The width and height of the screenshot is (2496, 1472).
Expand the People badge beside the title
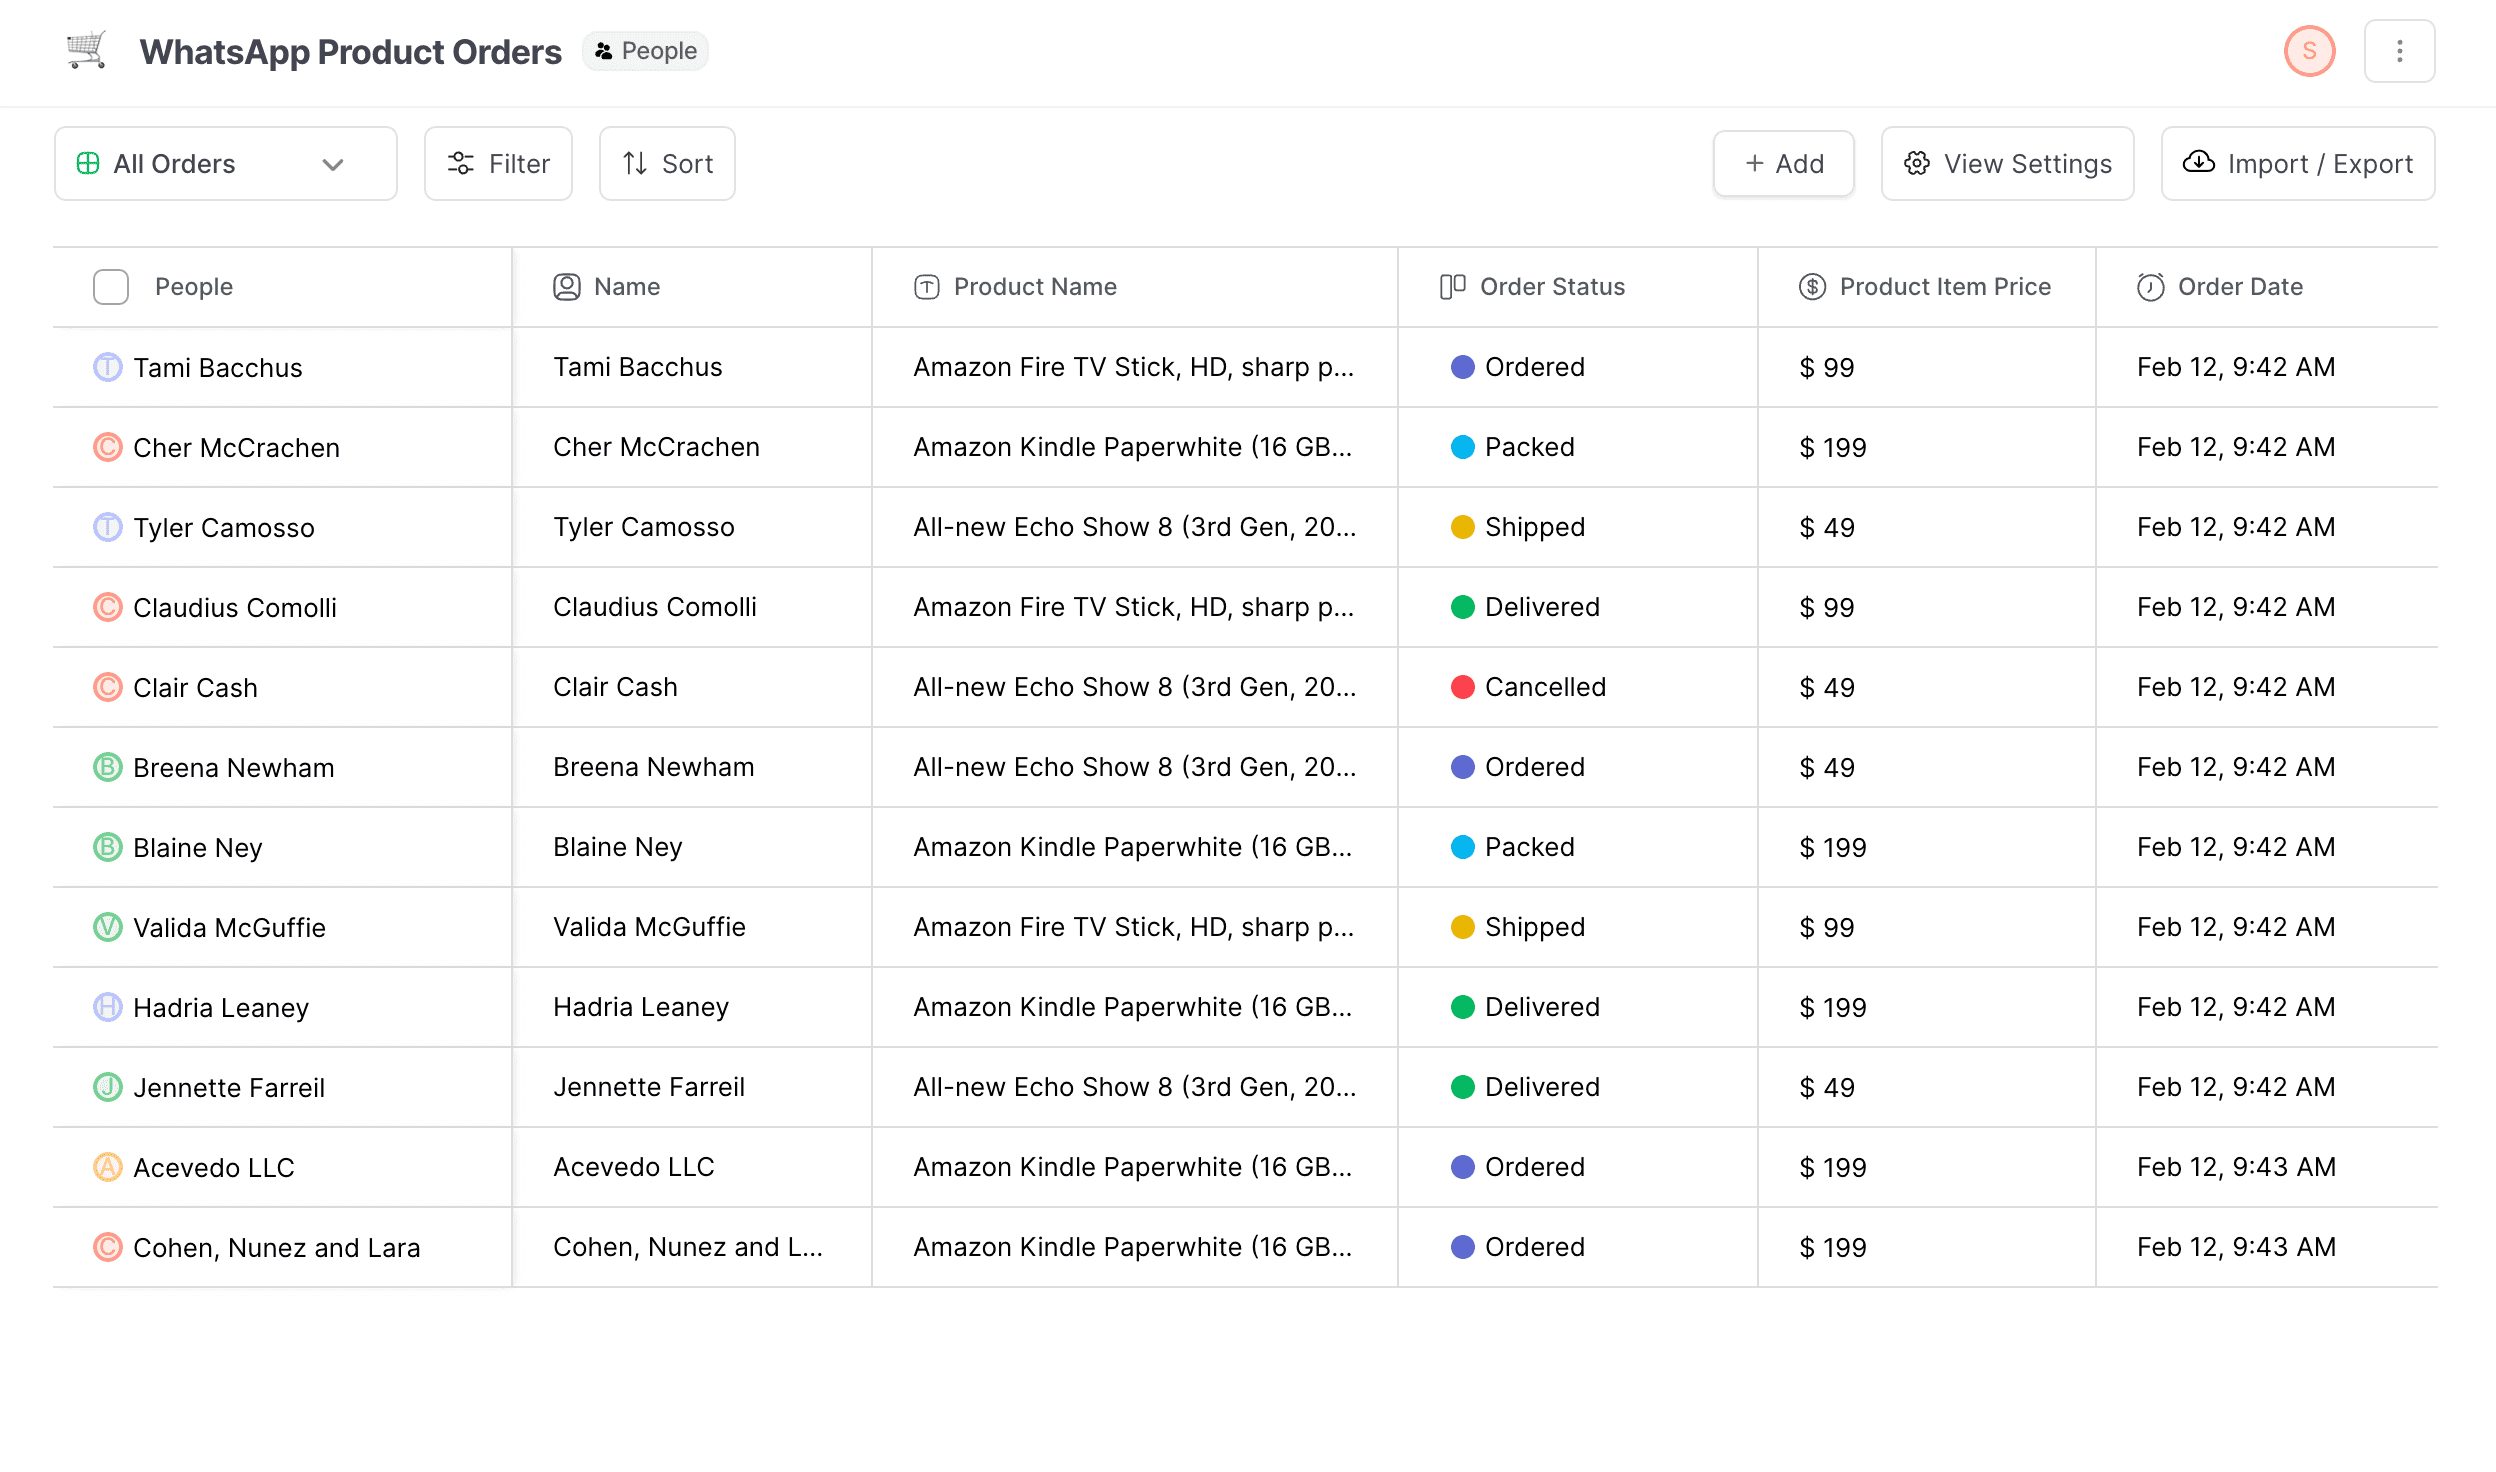645,50
